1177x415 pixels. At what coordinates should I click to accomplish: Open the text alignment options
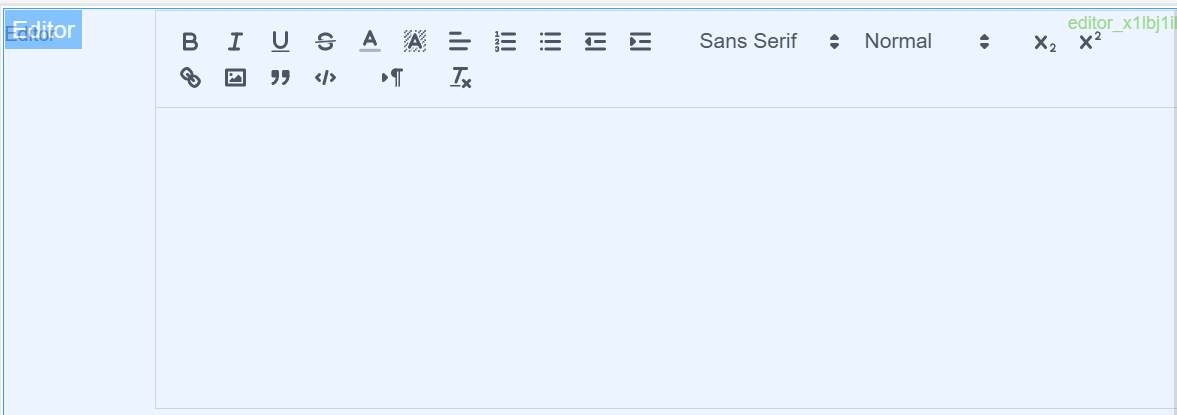459,42
